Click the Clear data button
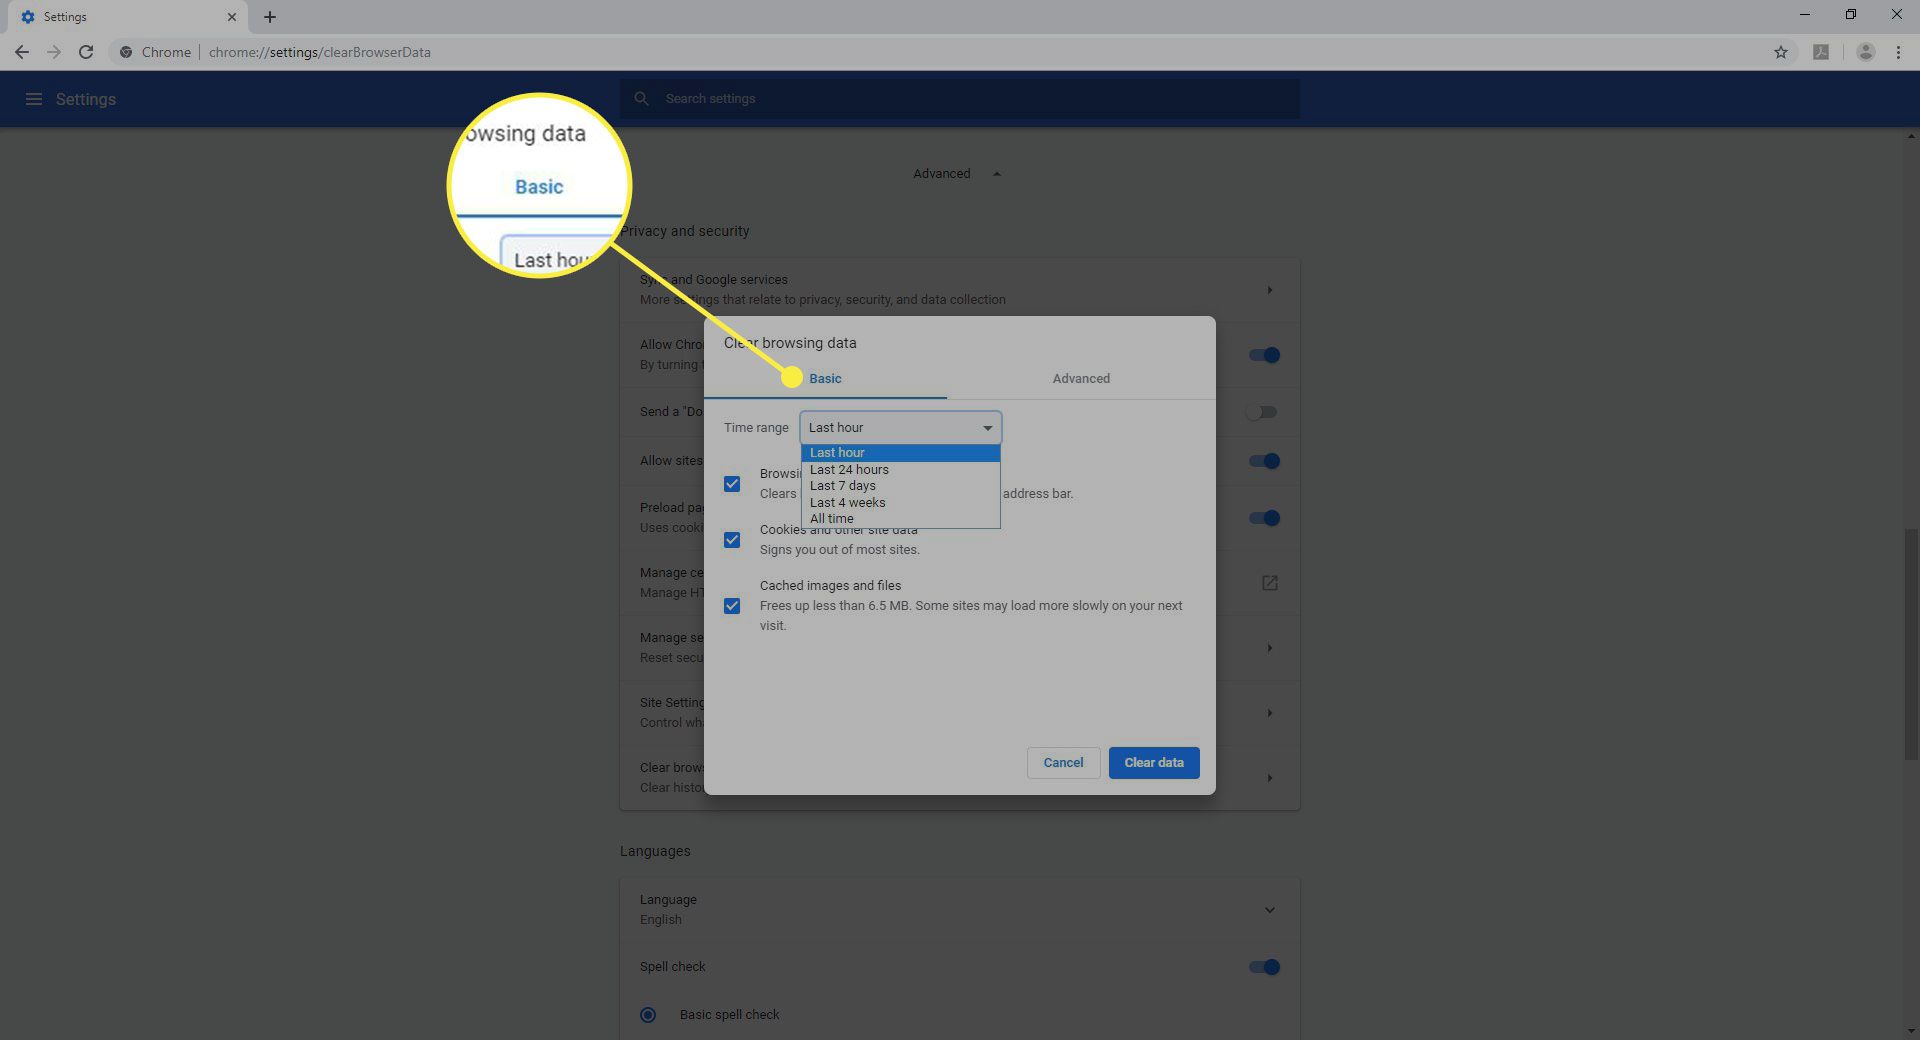Viewport: 1920px width, 1040px height. click(1154, 763)
